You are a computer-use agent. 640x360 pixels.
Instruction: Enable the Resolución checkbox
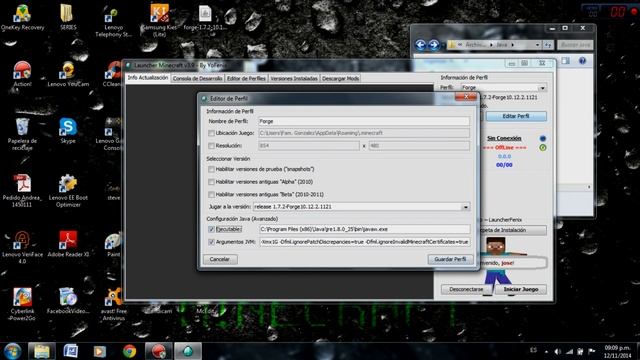point(211,146)
